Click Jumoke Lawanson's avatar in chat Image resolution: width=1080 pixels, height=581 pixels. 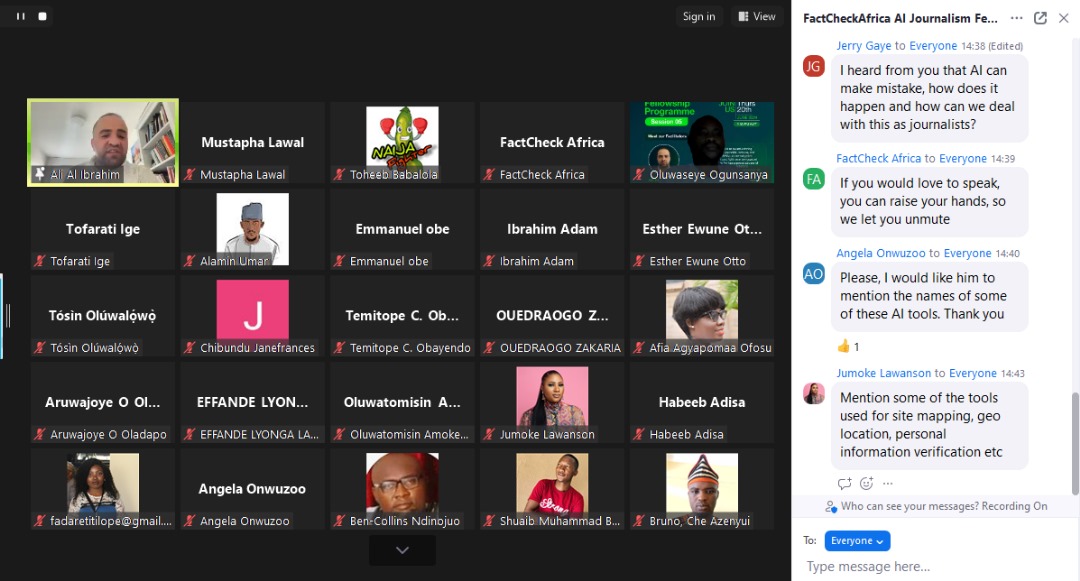(813, 393)
